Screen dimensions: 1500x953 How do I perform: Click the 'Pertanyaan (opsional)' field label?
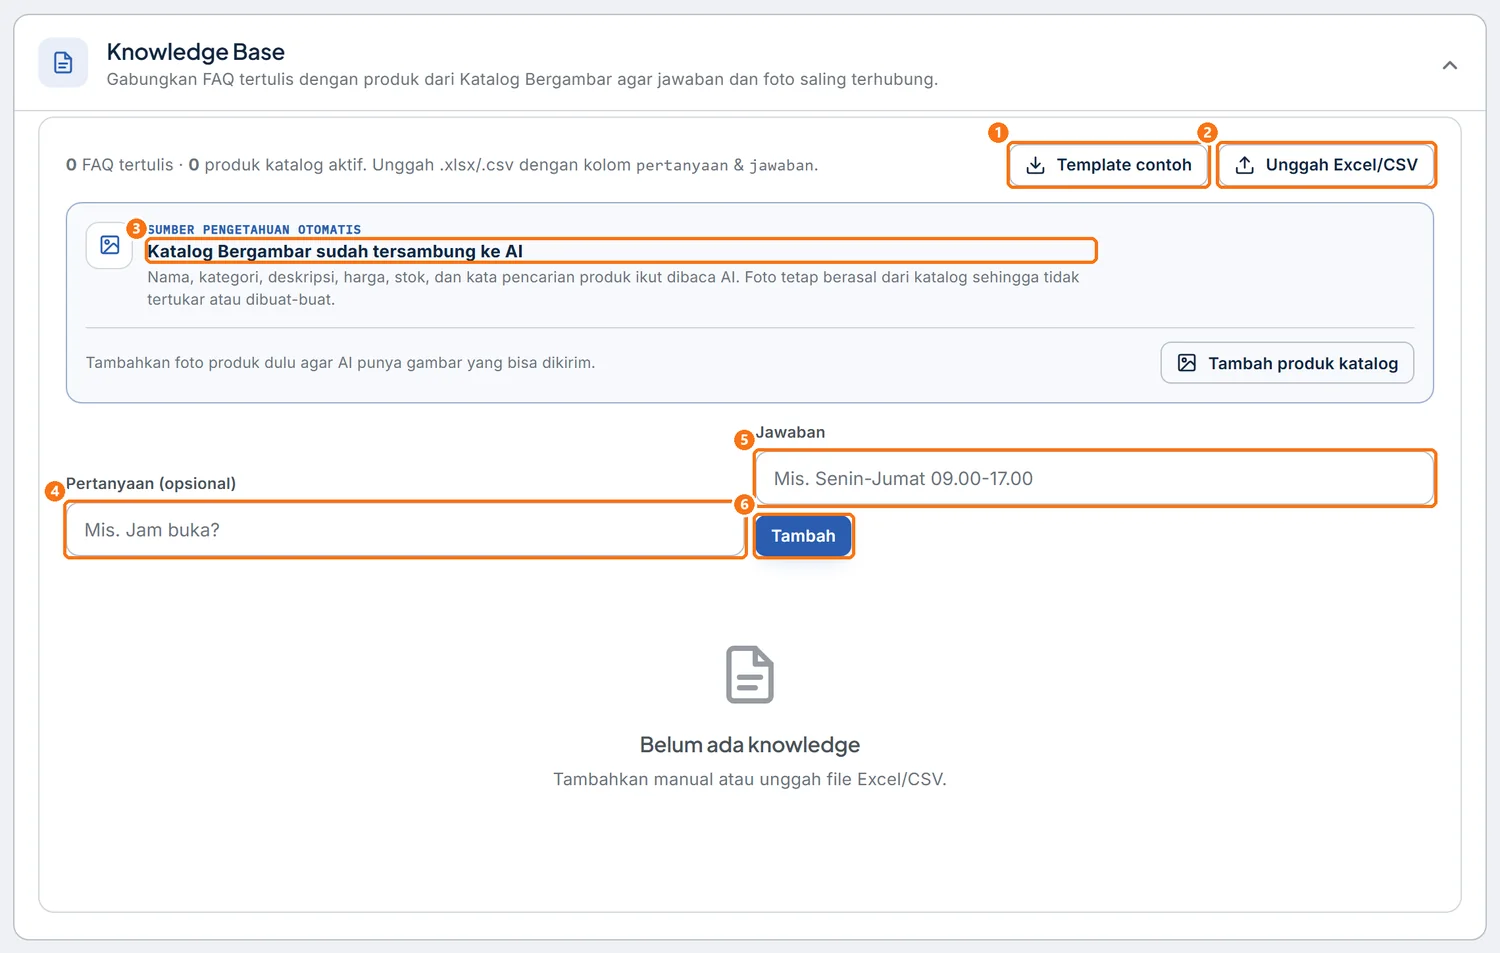click(151, 484)
